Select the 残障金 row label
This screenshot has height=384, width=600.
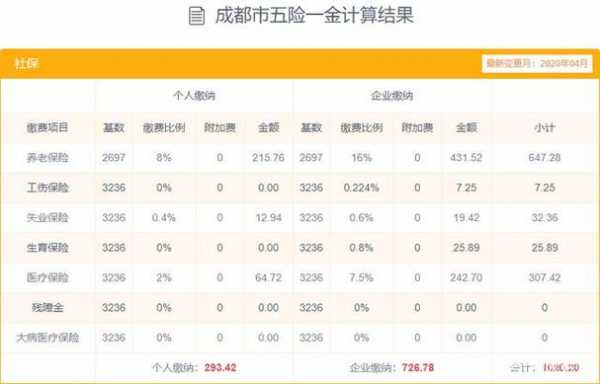click(x=47, y=308)
